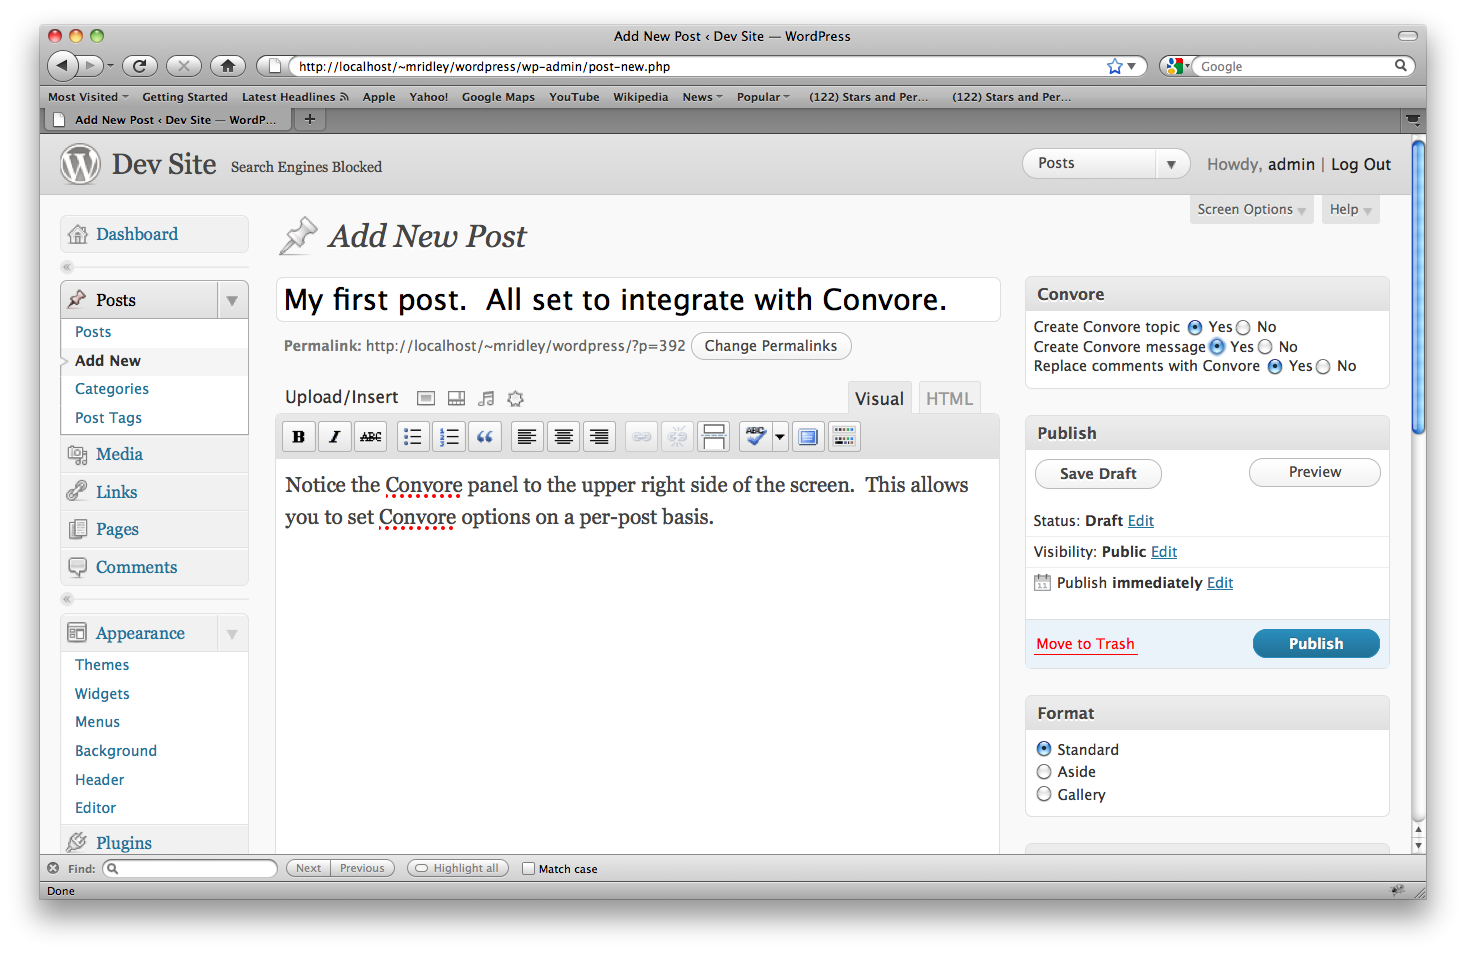
Task: Go to the Widgets page
Action: tap(102, 694)
